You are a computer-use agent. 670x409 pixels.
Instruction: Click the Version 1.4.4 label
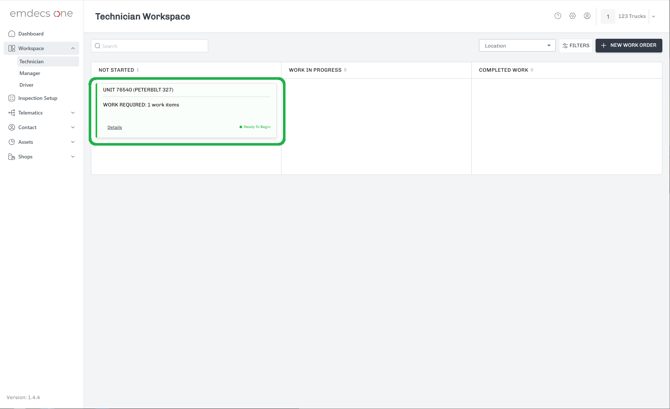23,397
